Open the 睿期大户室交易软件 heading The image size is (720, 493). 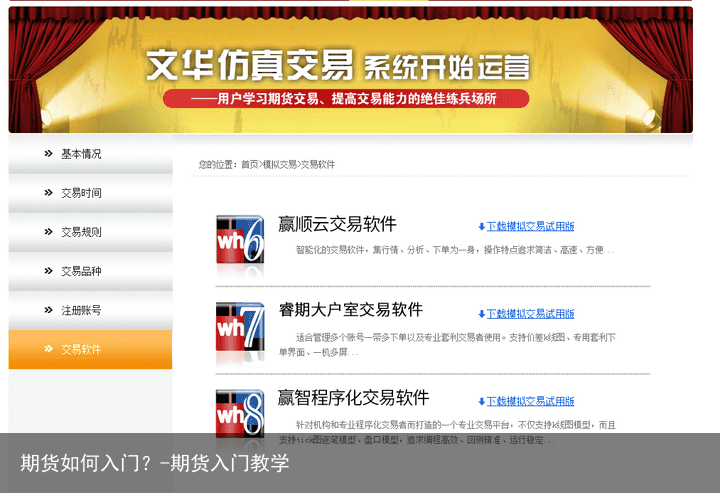[x=350, y=310]
